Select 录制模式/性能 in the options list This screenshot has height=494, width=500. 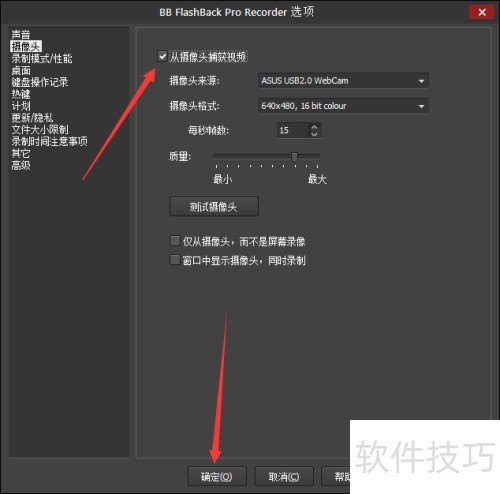(42, 58)
